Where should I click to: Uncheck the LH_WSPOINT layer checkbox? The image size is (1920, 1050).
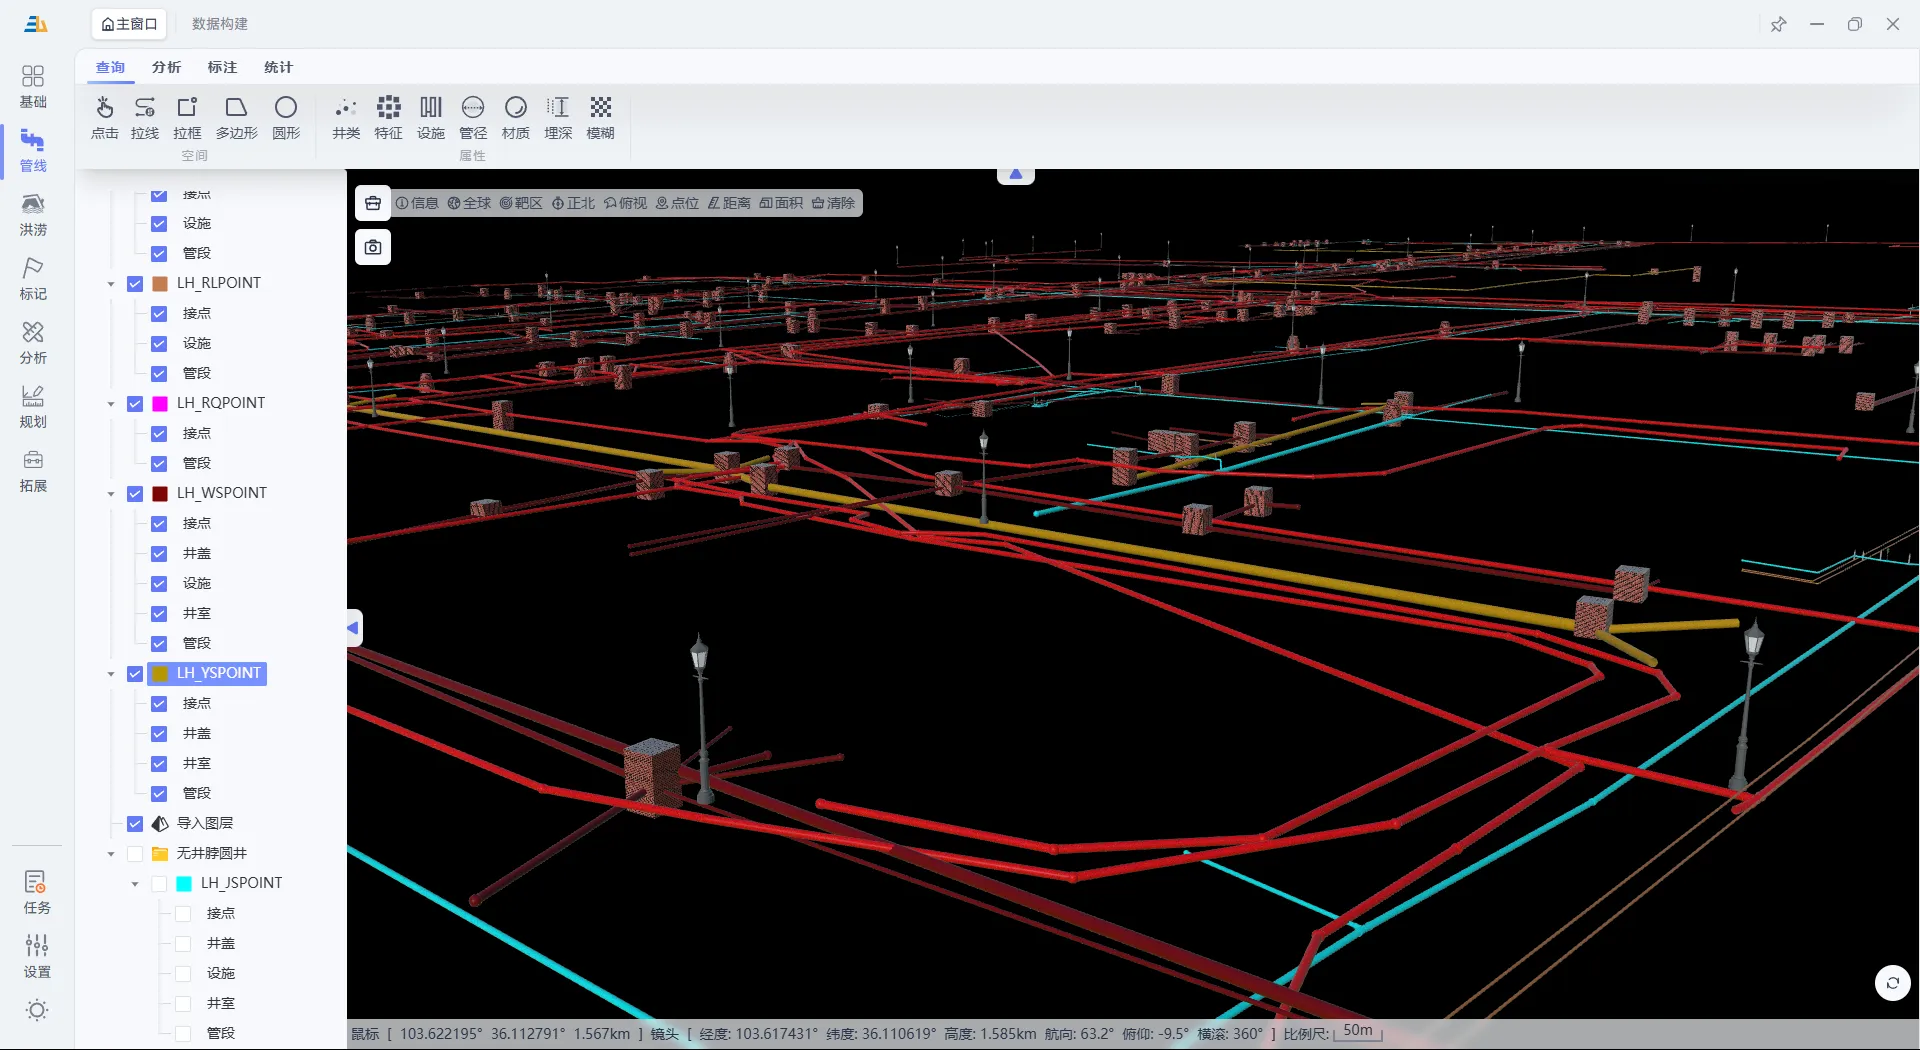point(135,494)
